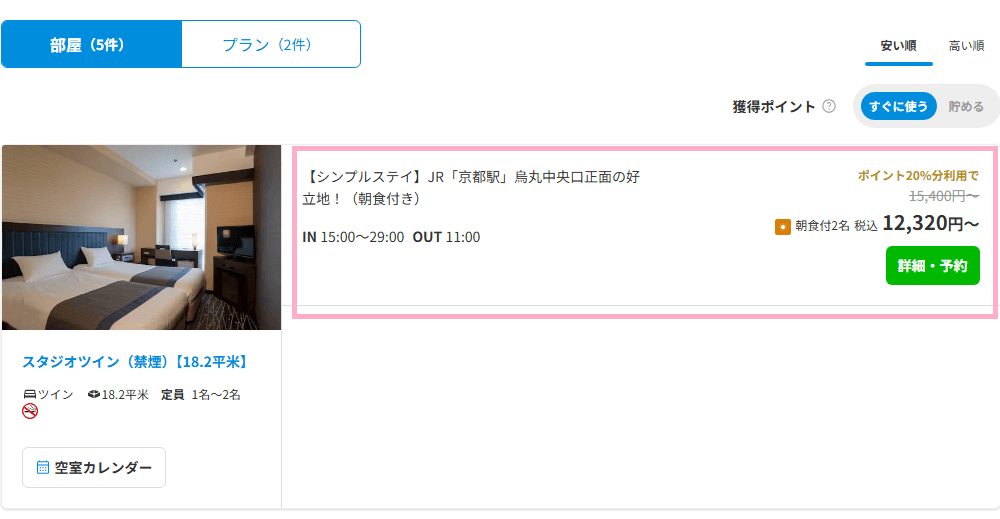
Task: Click the twin room photo thumbnail
Action: click(x=142, y=237)
